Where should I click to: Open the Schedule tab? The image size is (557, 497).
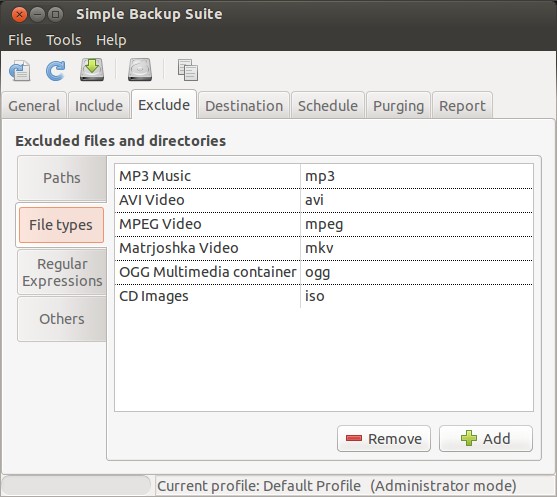[328, 106]
